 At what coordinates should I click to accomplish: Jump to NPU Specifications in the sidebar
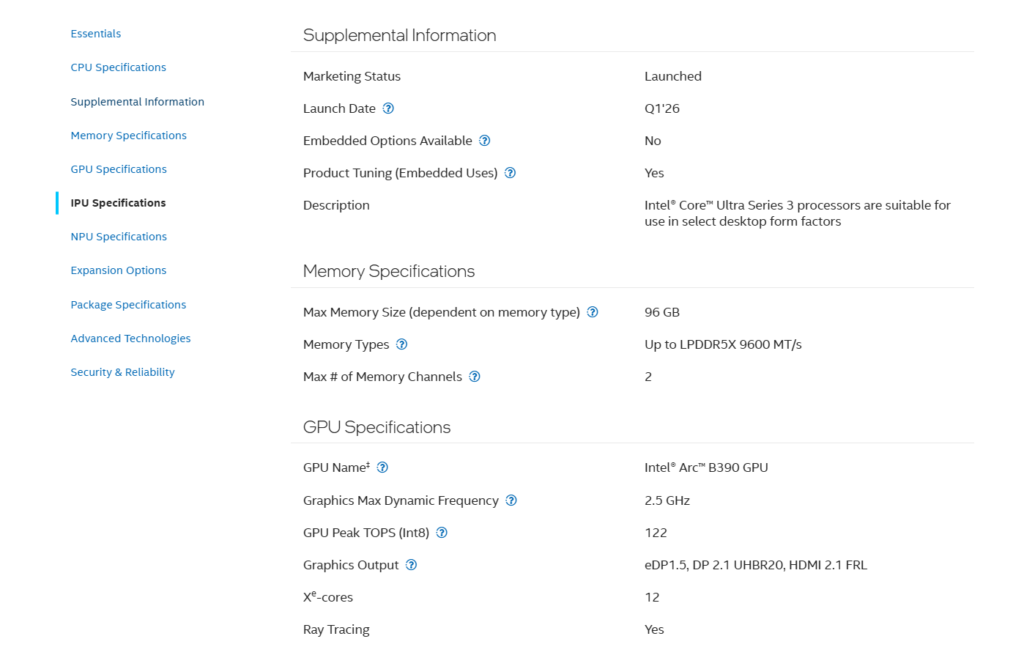pyautogui.click(x=118, y=237)
